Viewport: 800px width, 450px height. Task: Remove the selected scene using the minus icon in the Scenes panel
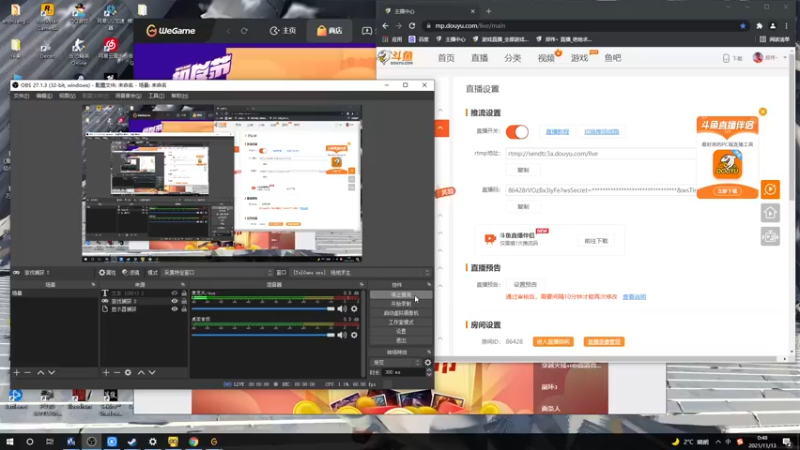28,373
